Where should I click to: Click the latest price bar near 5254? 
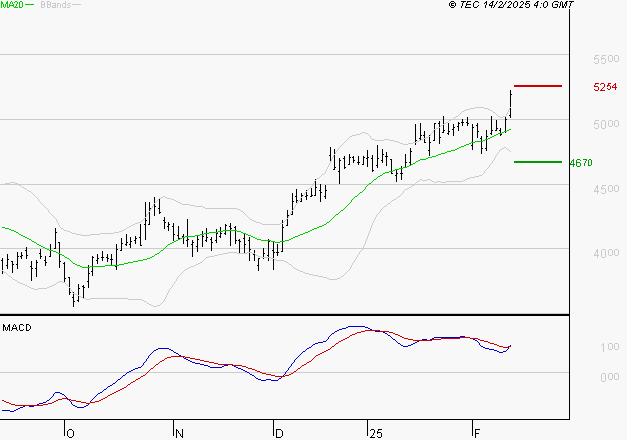tap(511, 104)
